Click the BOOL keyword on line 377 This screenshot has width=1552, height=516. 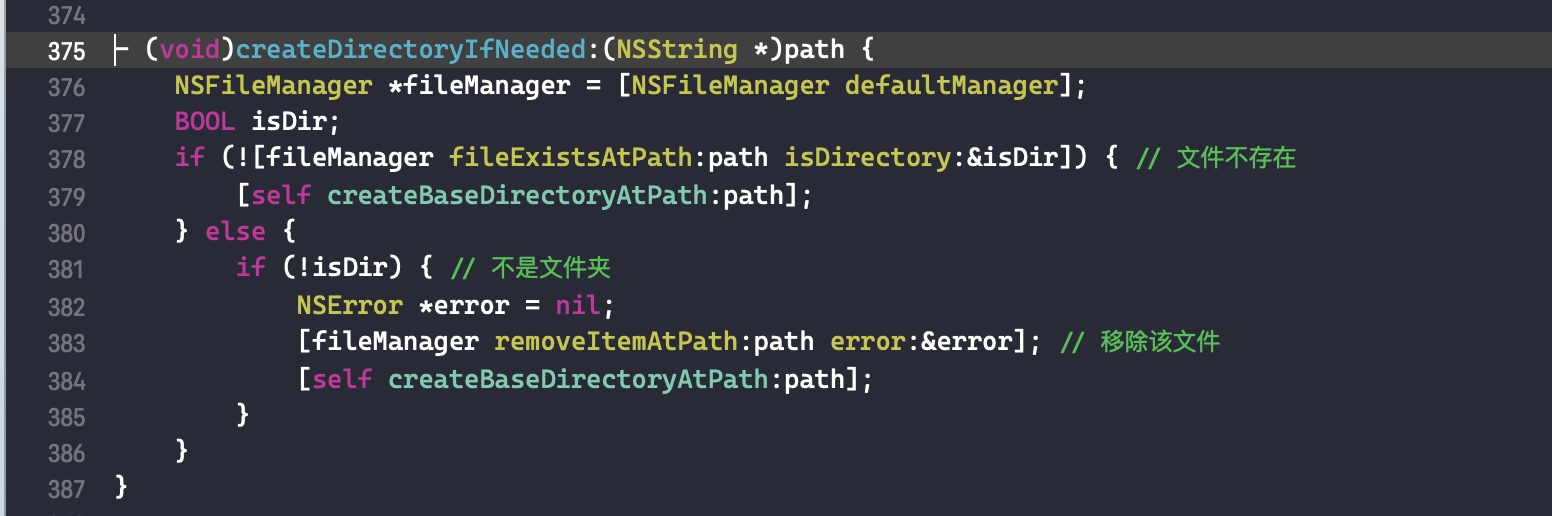[205, 122]
